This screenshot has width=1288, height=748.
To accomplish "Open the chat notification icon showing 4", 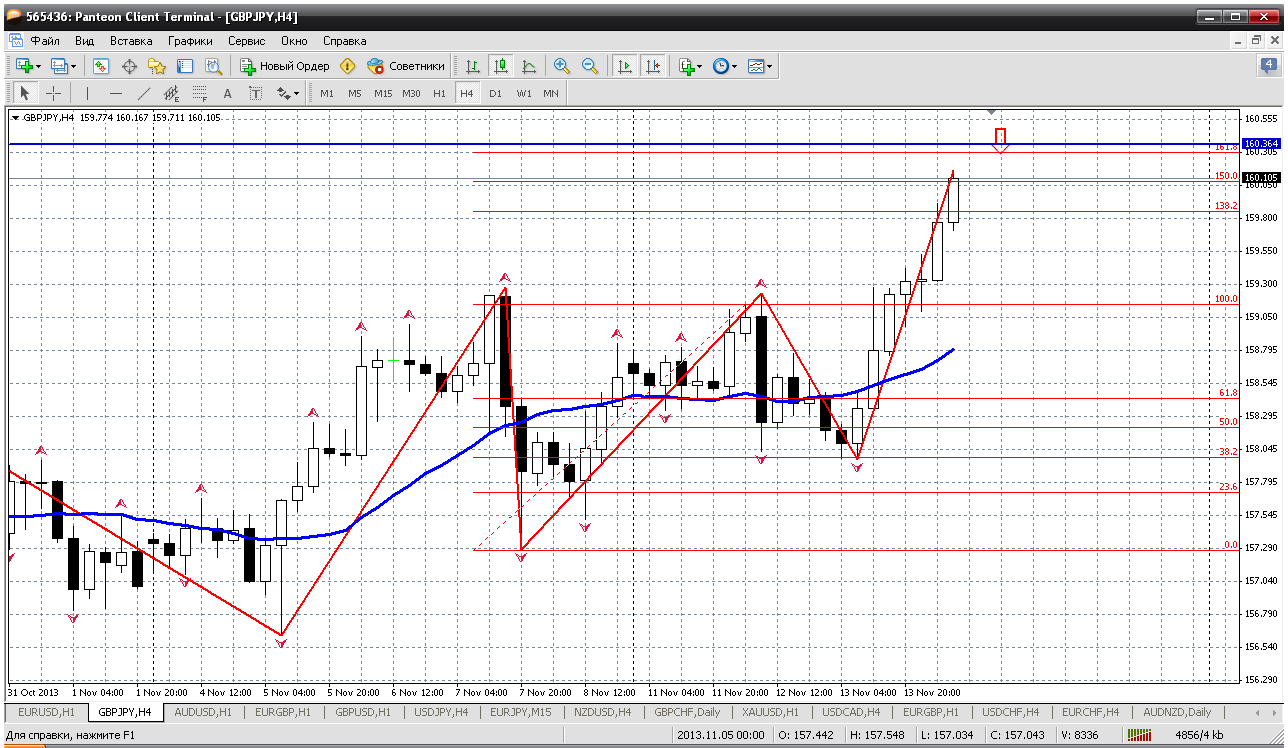I will click(1267, 66).
